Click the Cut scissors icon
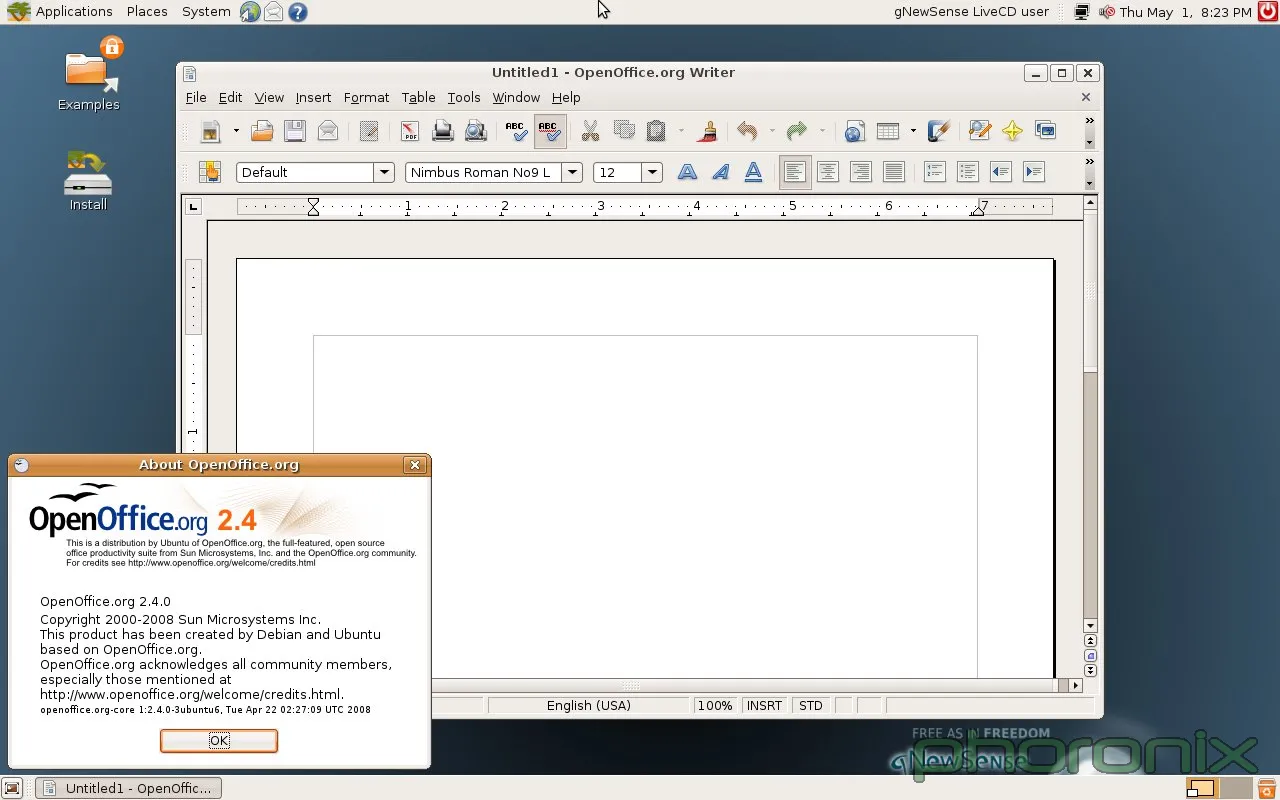The image size is (1280, 800). (590, 131)
